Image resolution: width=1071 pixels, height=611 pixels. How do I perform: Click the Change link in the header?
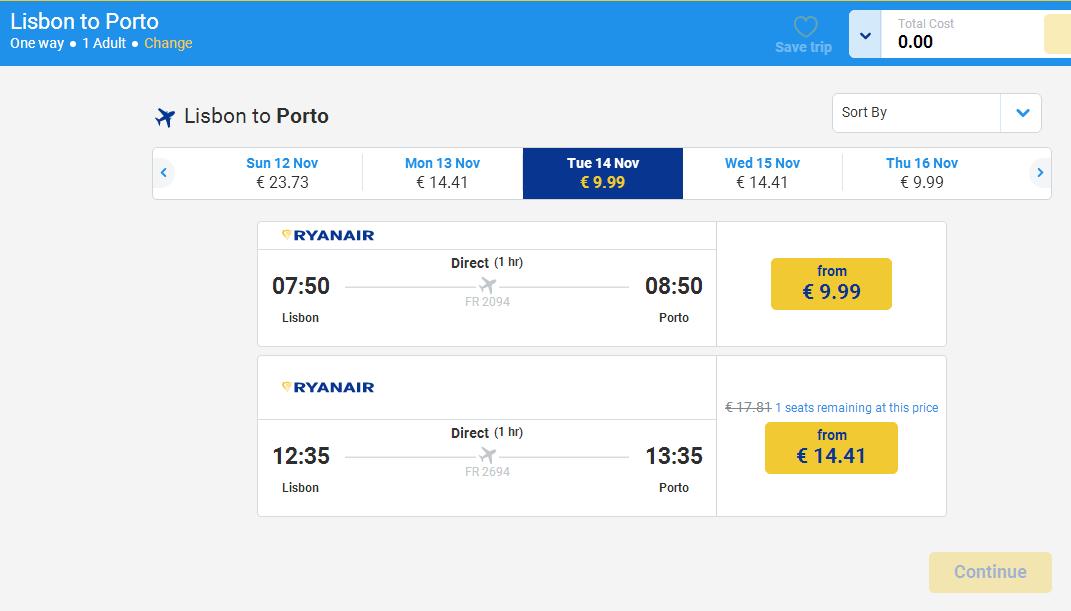pyautogui.click(x=168, y=43)
